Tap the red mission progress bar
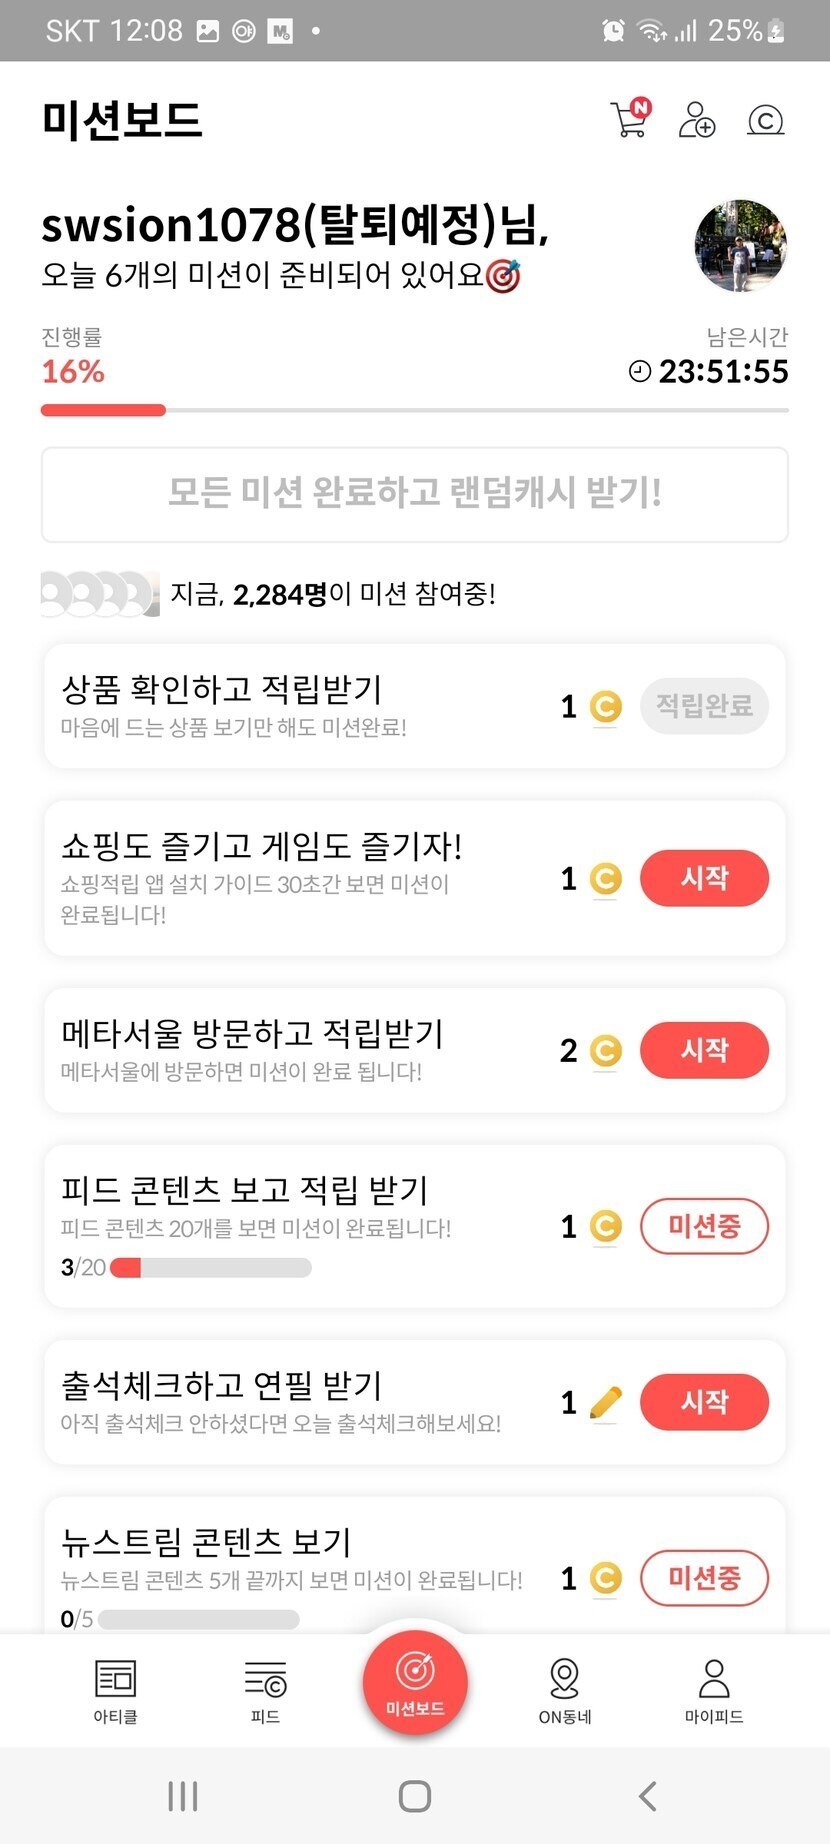Image resolution: width=830 pixels, height=1844 pixels. pyautogui.click(x=103, y=410)
